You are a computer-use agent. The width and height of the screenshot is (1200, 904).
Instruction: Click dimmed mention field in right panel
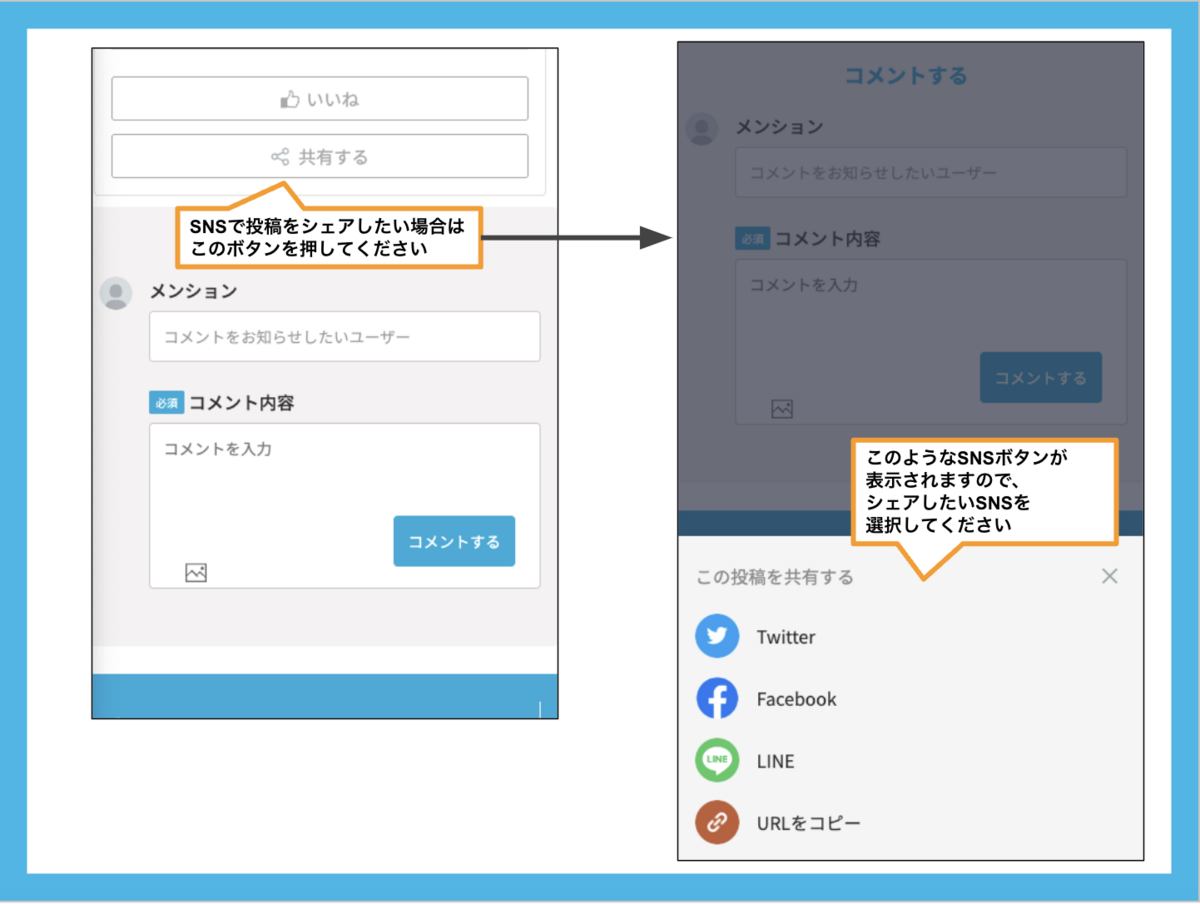tap(930, 173)
